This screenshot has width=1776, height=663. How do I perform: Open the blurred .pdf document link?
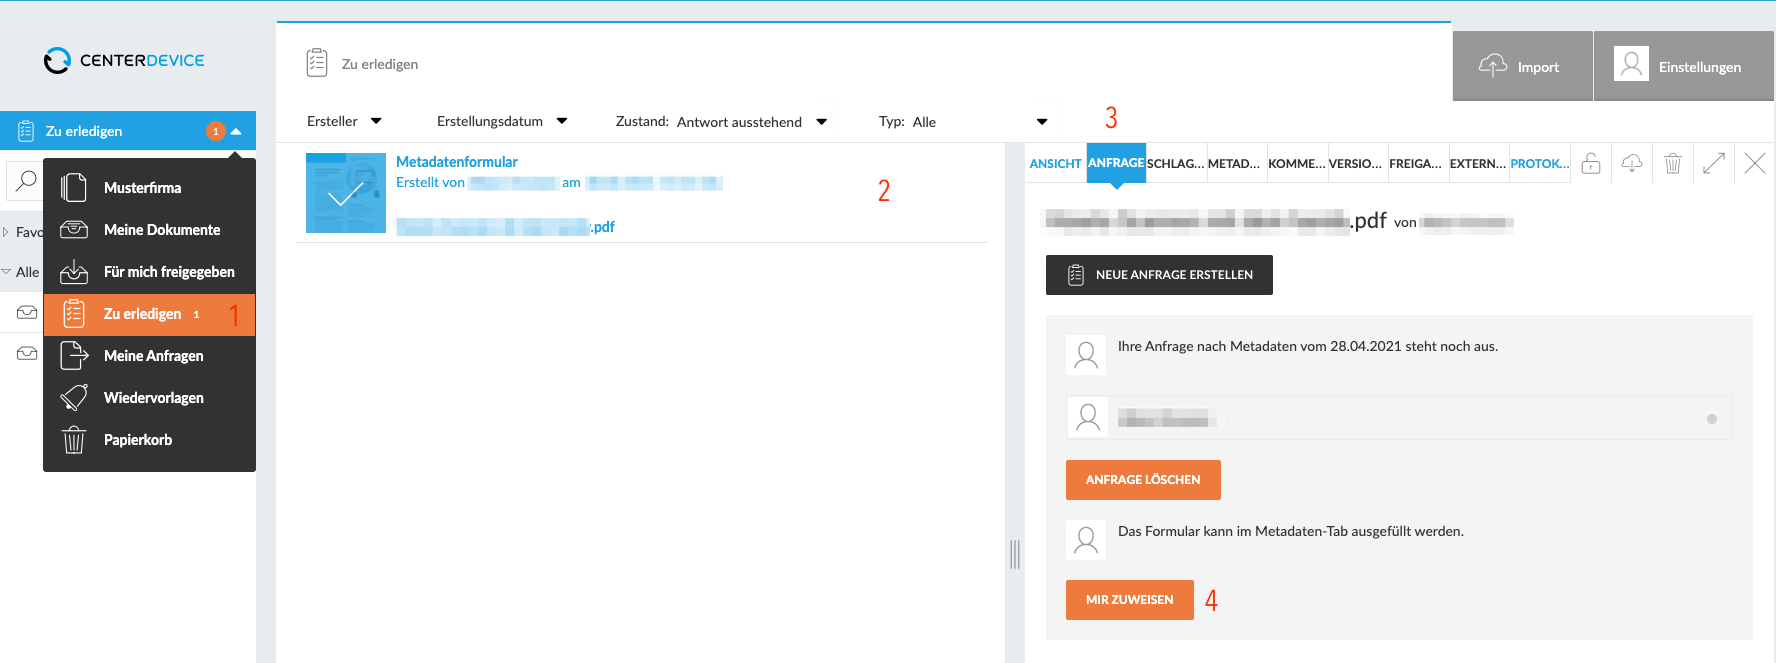point(505,227)
